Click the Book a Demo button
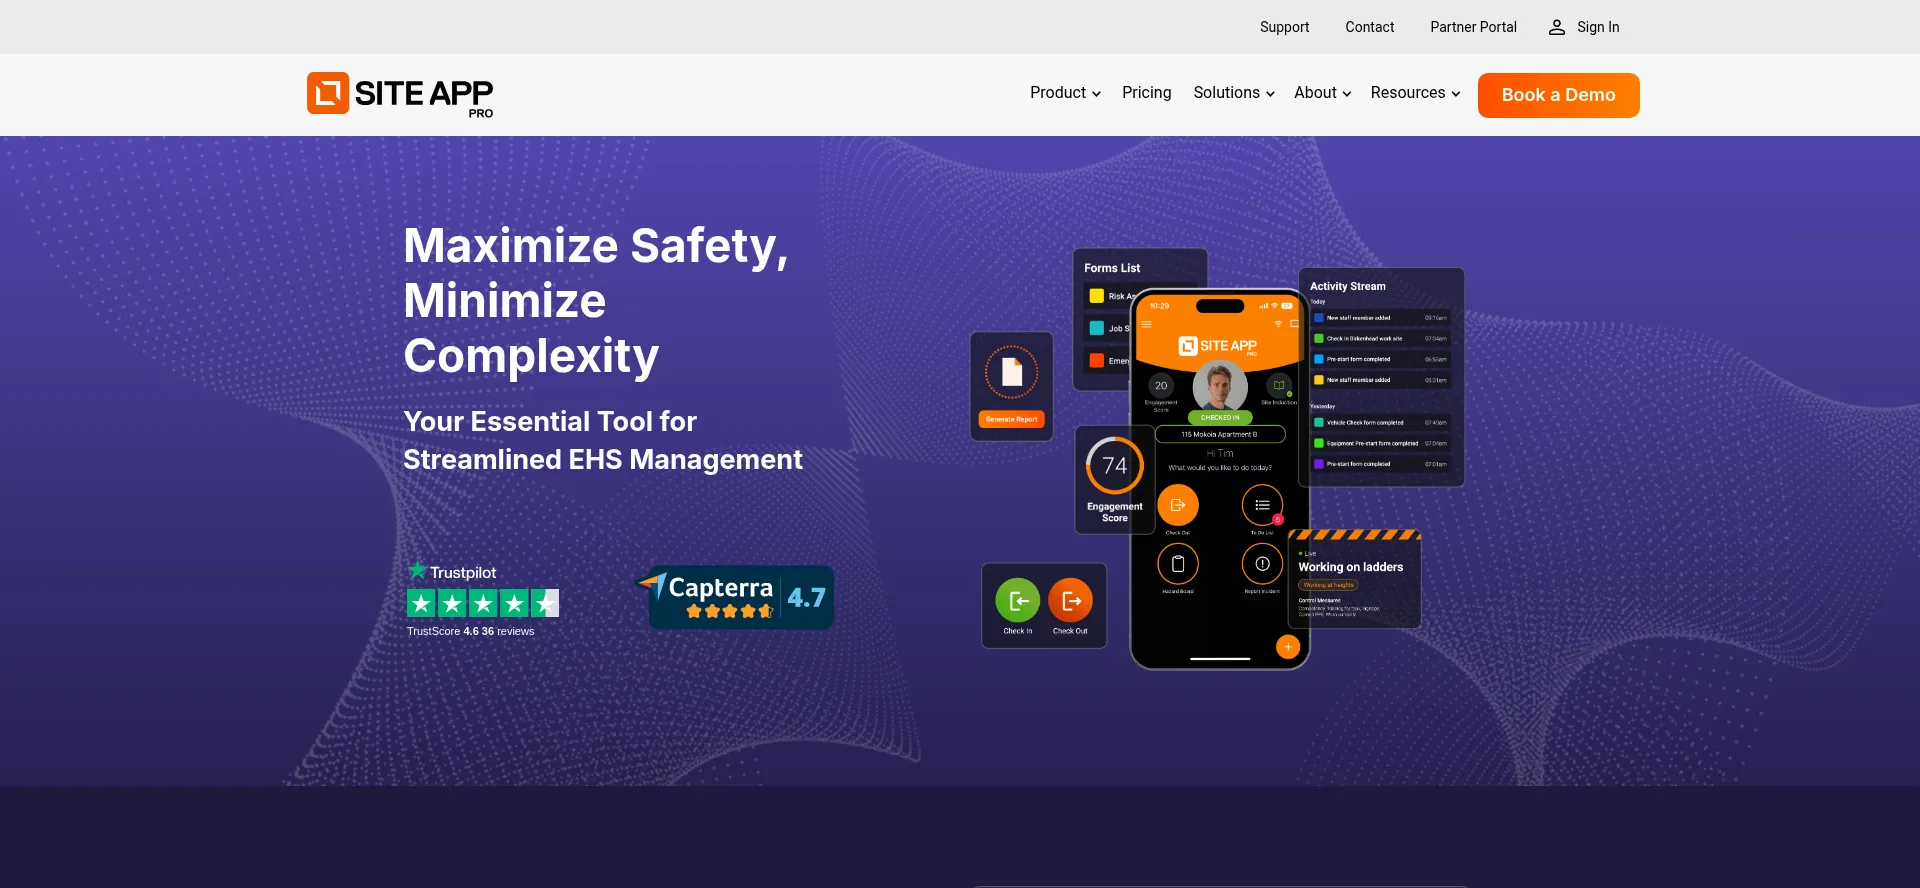This screenshot has width=1920, height=888. pos(1558,95)
